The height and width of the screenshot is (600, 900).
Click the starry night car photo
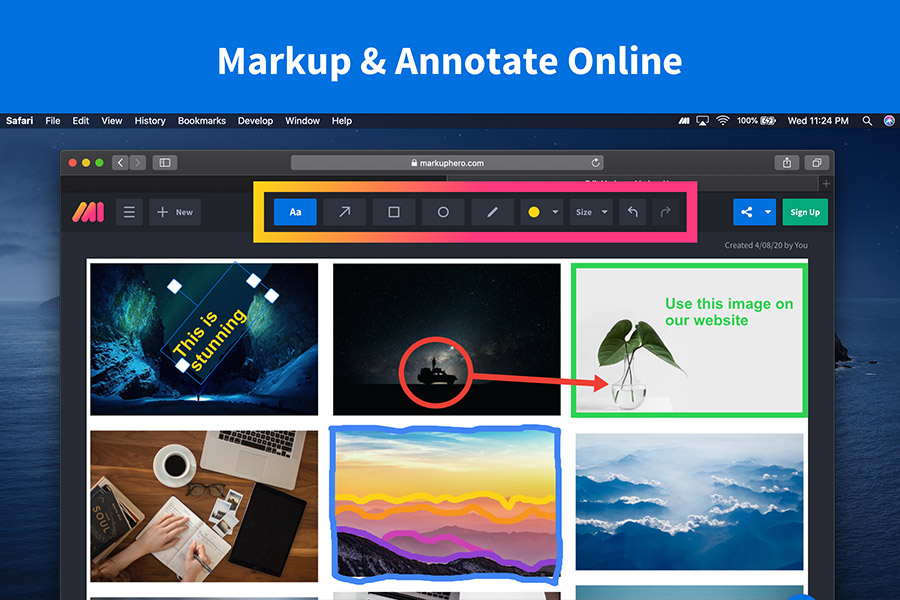click(447, 339)
